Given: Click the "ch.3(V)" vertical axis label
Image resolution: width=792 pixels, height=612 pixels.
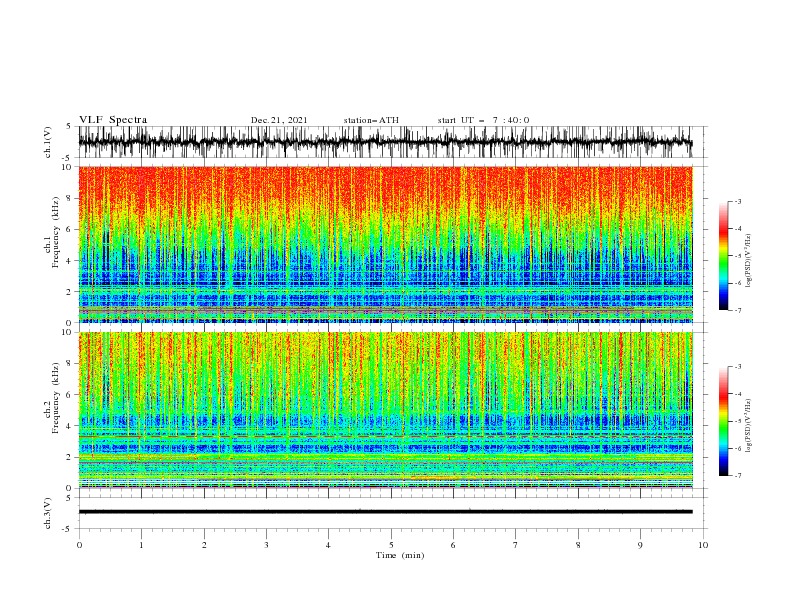Looking at the screenshot, I should coord(48,513).
